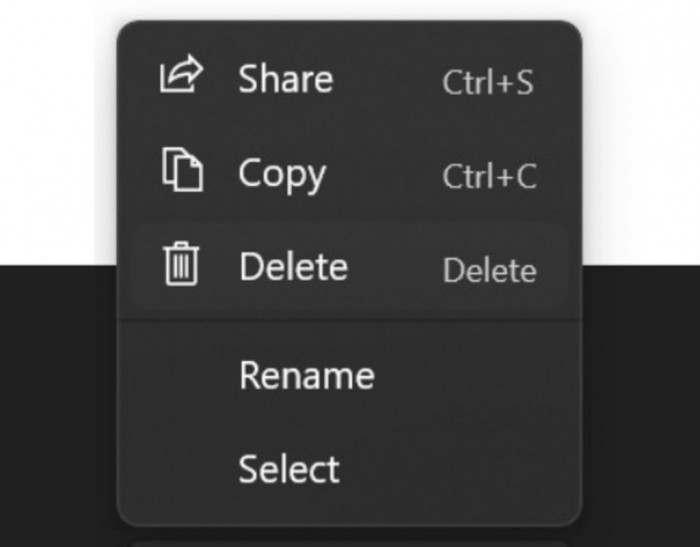The width and height of the screenshot is (700, 547).
Task: Click the Copy pages icon
Action: (x=181, y=171)
